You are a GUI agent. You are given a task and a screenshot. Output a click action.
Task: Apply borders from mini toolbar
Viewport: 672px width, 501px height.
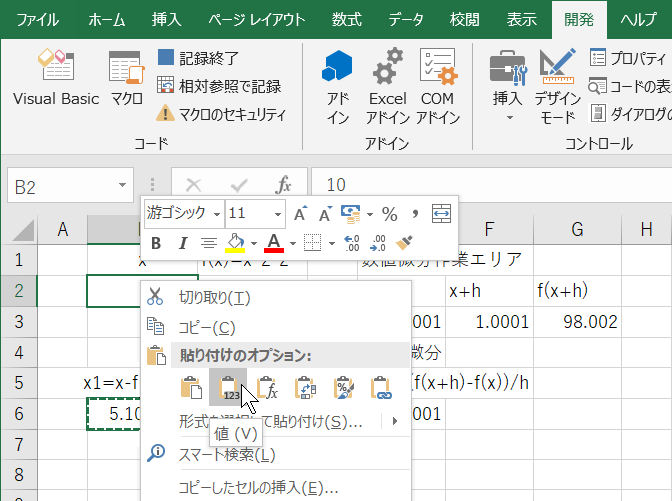313,243
